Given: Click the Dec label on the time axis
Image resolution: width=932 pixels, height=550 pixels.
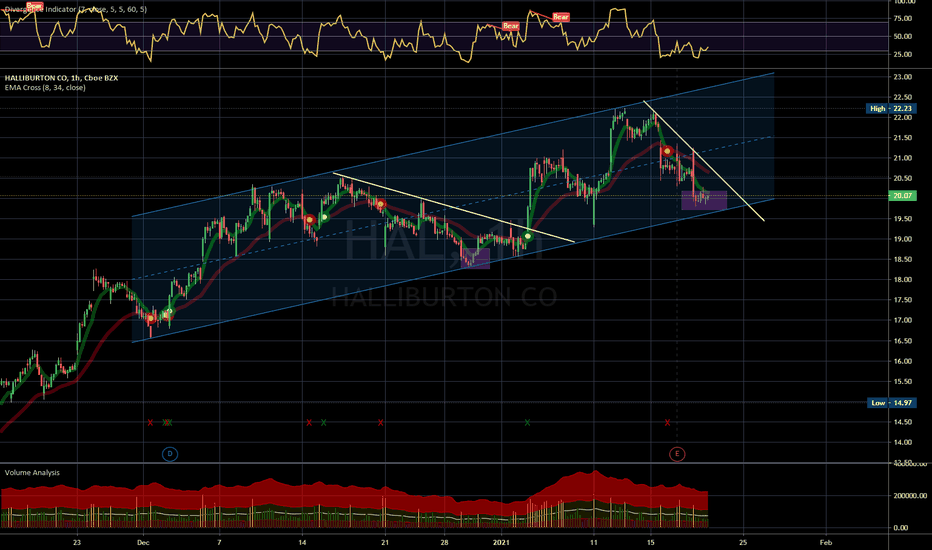Looking at the screenshot, I should (x=143, y=542).
